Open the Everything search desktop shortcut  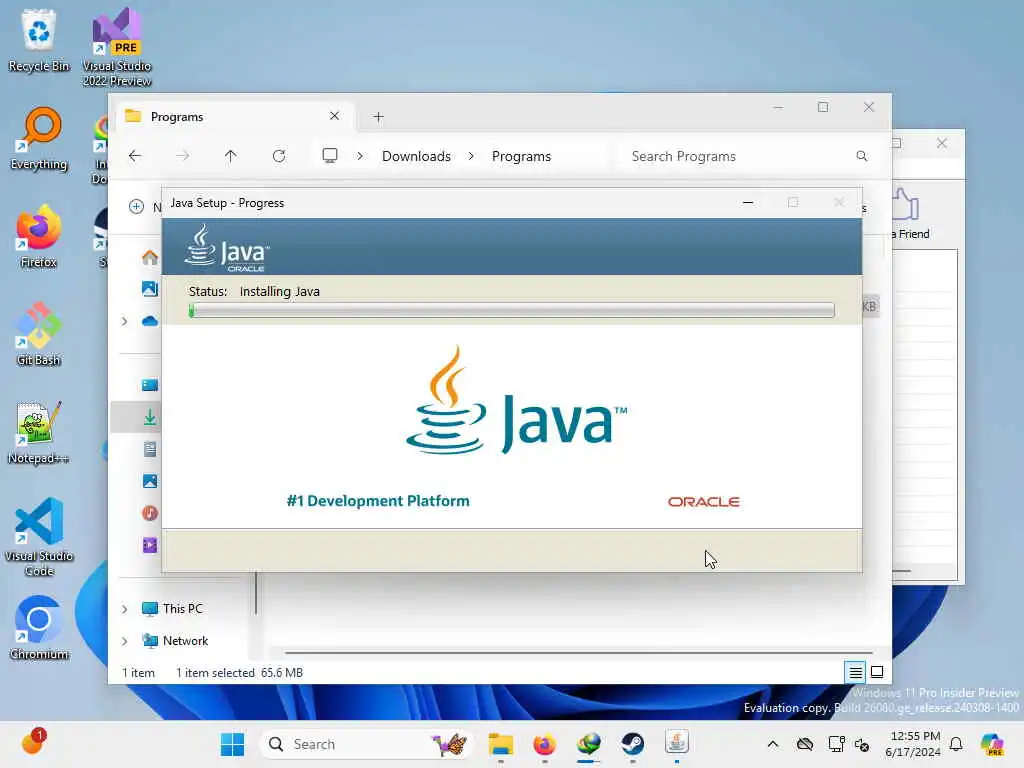point(39,138)
